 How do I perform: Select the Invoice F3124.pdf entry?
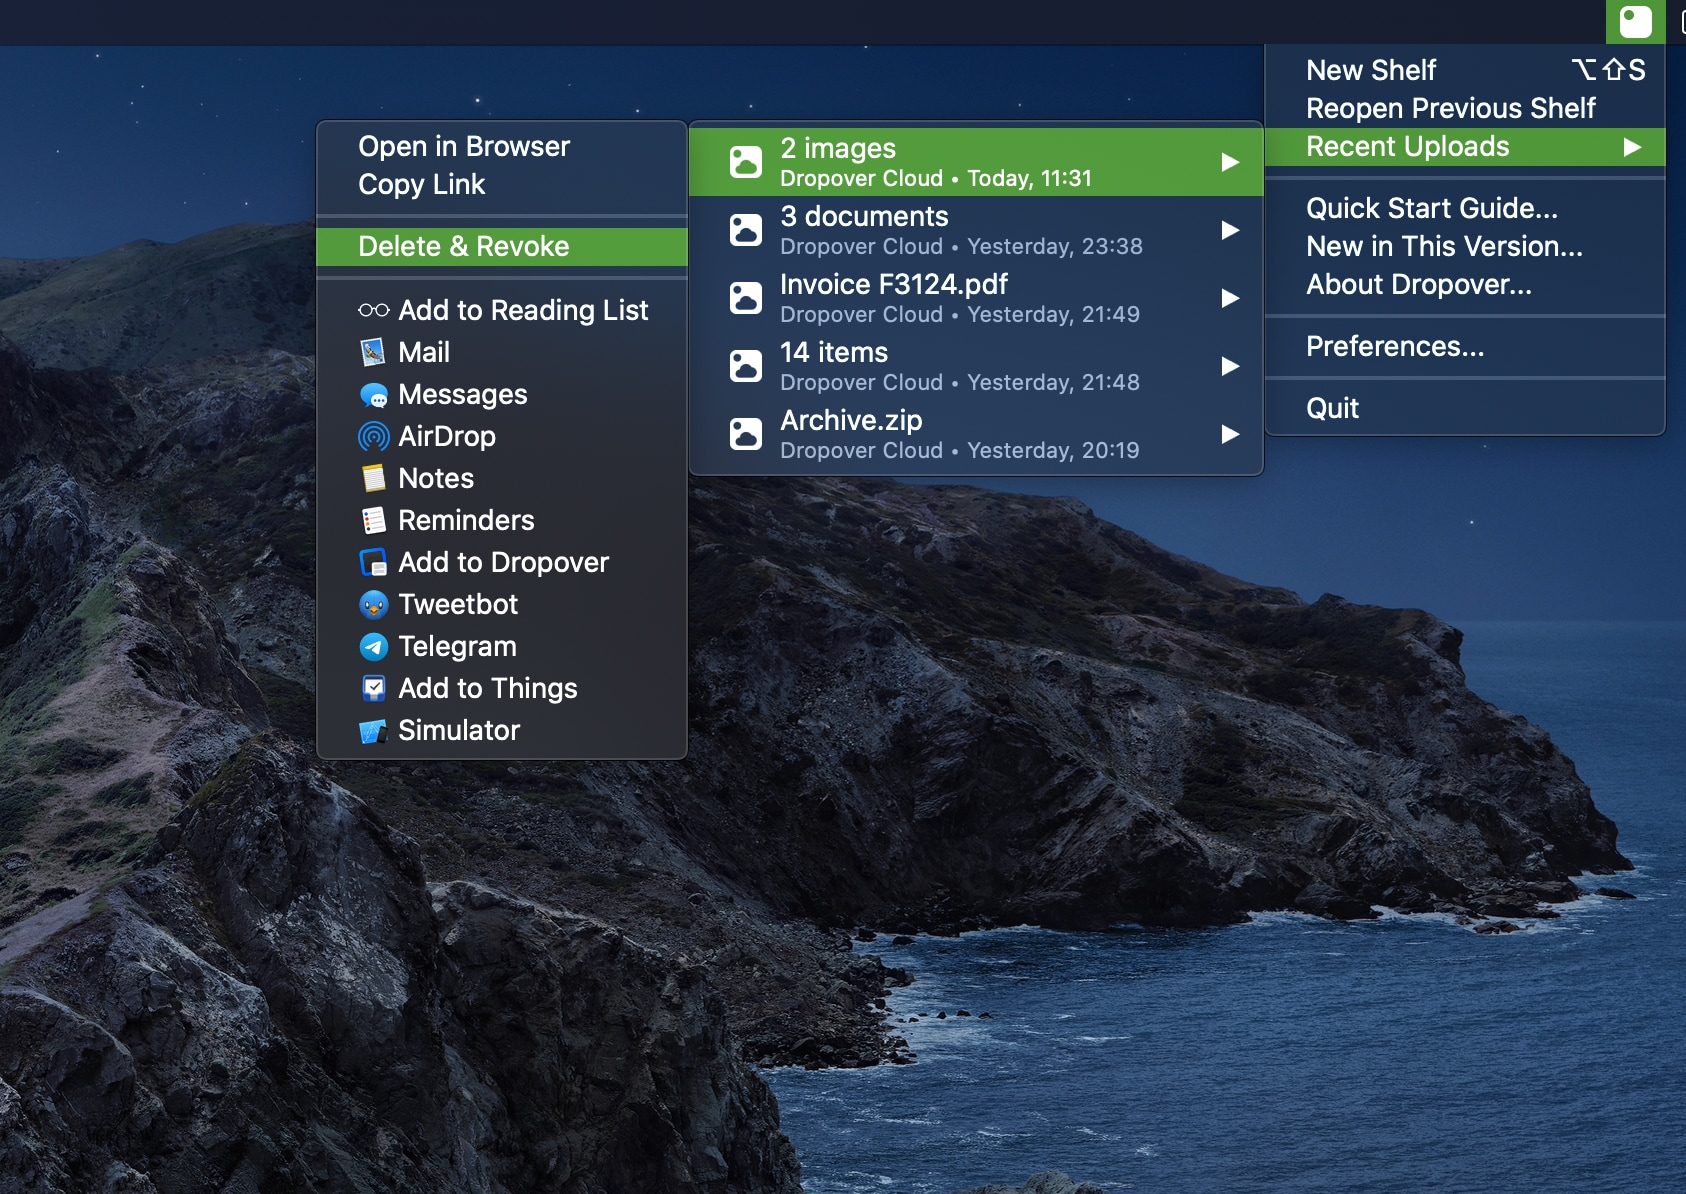(x=976, y=298)
